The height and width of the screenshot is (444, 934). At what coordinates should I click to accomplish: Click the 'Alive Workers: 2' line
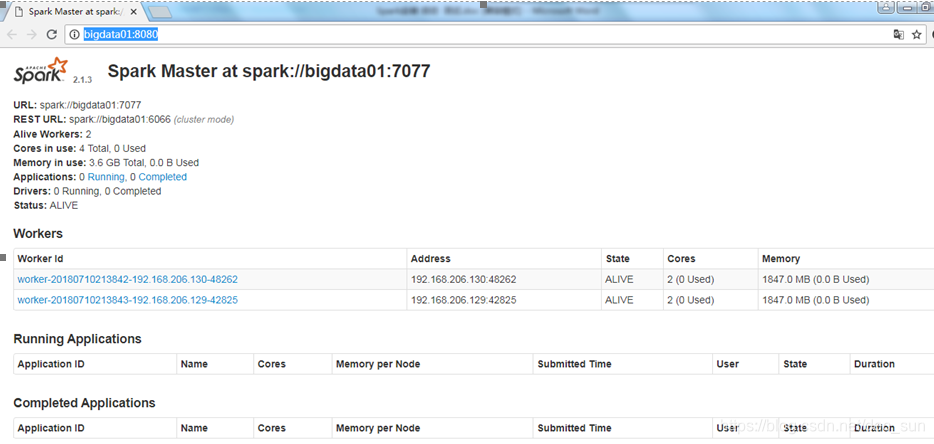52,133
